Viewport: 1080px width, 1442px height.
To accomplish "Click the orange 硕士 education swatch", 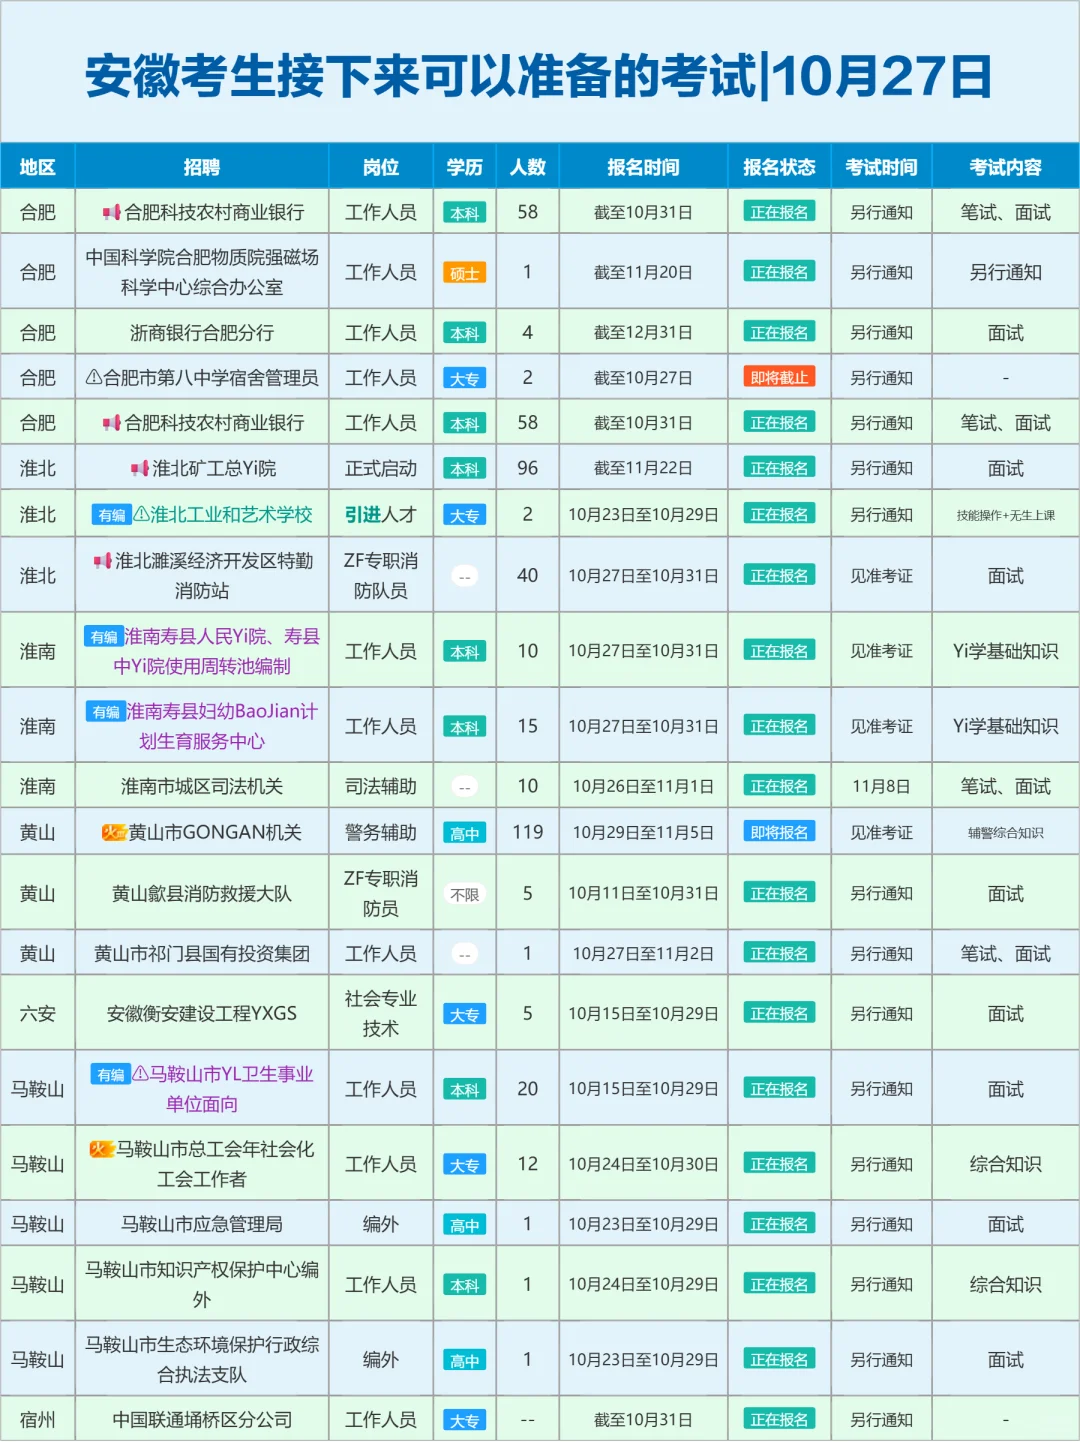I will coord(464,271).
